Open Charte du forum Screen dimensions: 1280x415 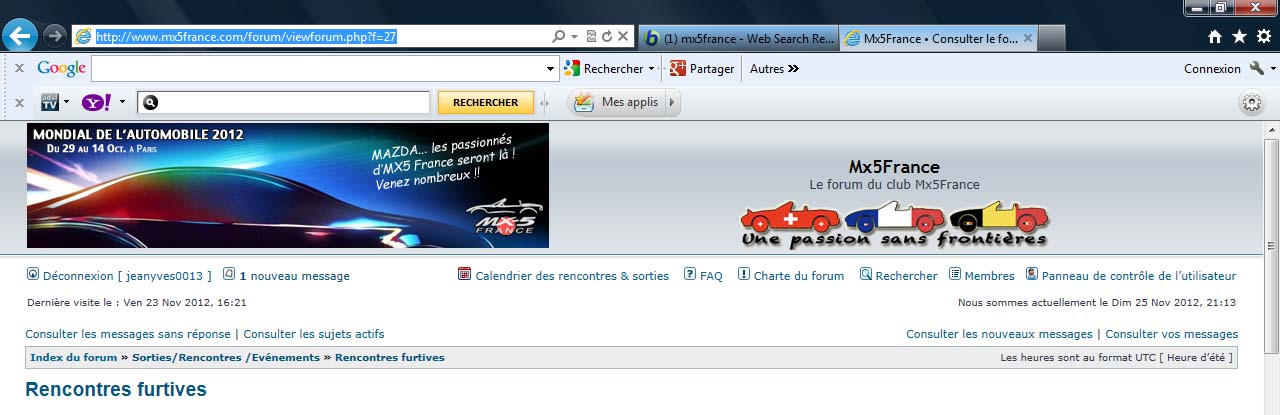click(x=799, y=276)
